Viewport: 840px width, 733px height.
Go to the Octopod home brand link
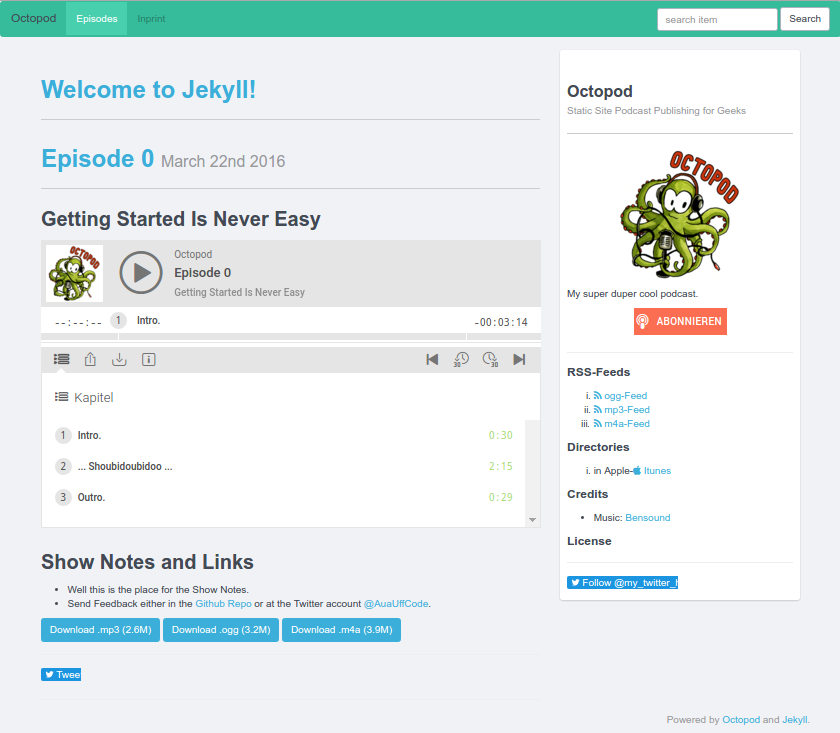(x=34, y=18)
